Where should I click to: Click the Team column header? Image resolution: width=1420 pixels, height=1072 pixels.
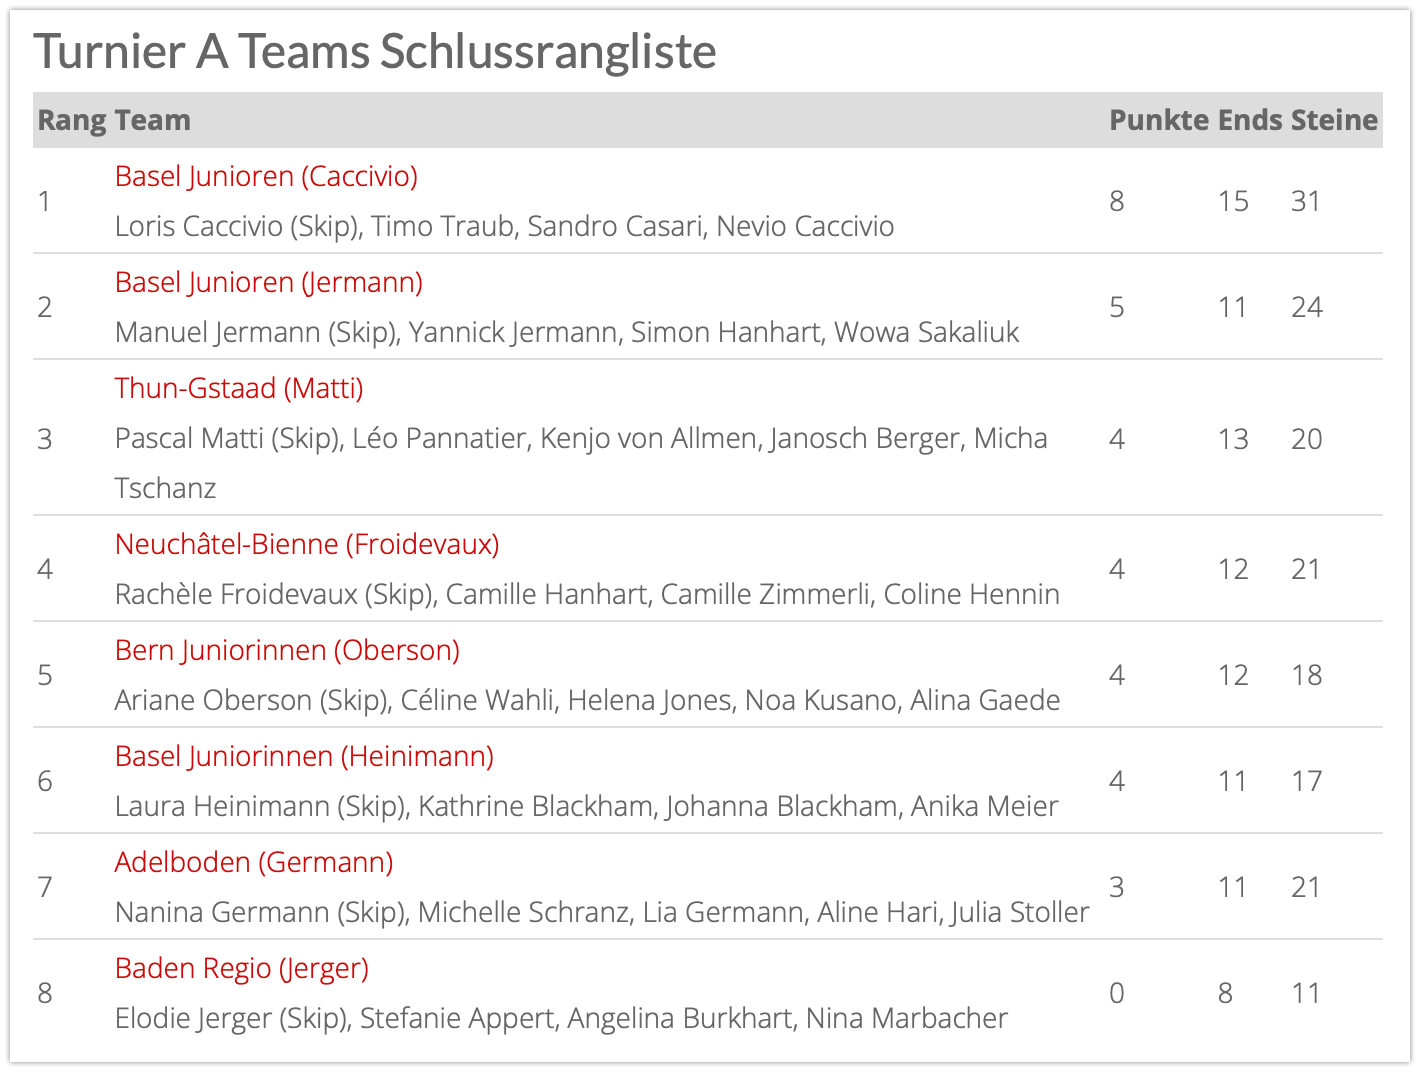tap(152, 120)
